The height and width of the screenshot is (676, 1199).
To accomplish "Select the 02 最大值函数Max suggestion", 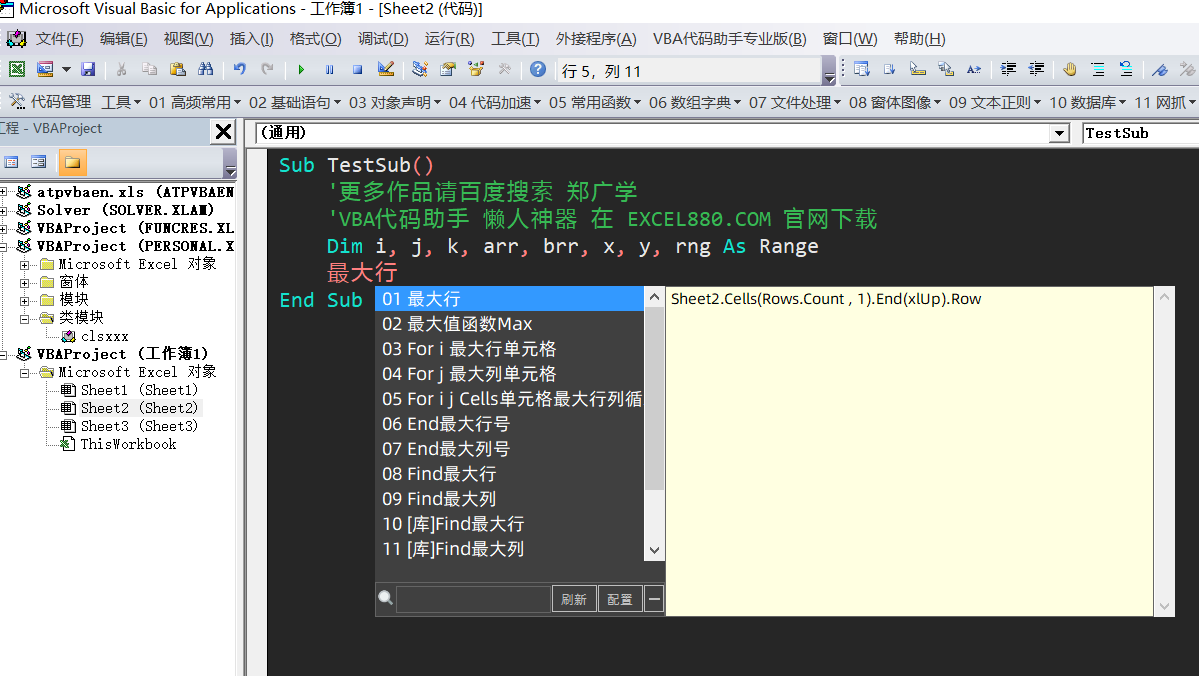I will pyautogui.click(x=509, y=323).
